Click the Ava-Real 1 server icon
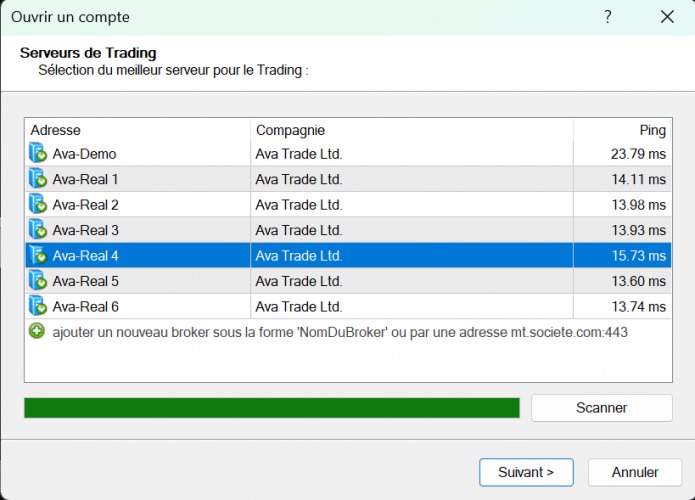695x500 pixels. 38,179
